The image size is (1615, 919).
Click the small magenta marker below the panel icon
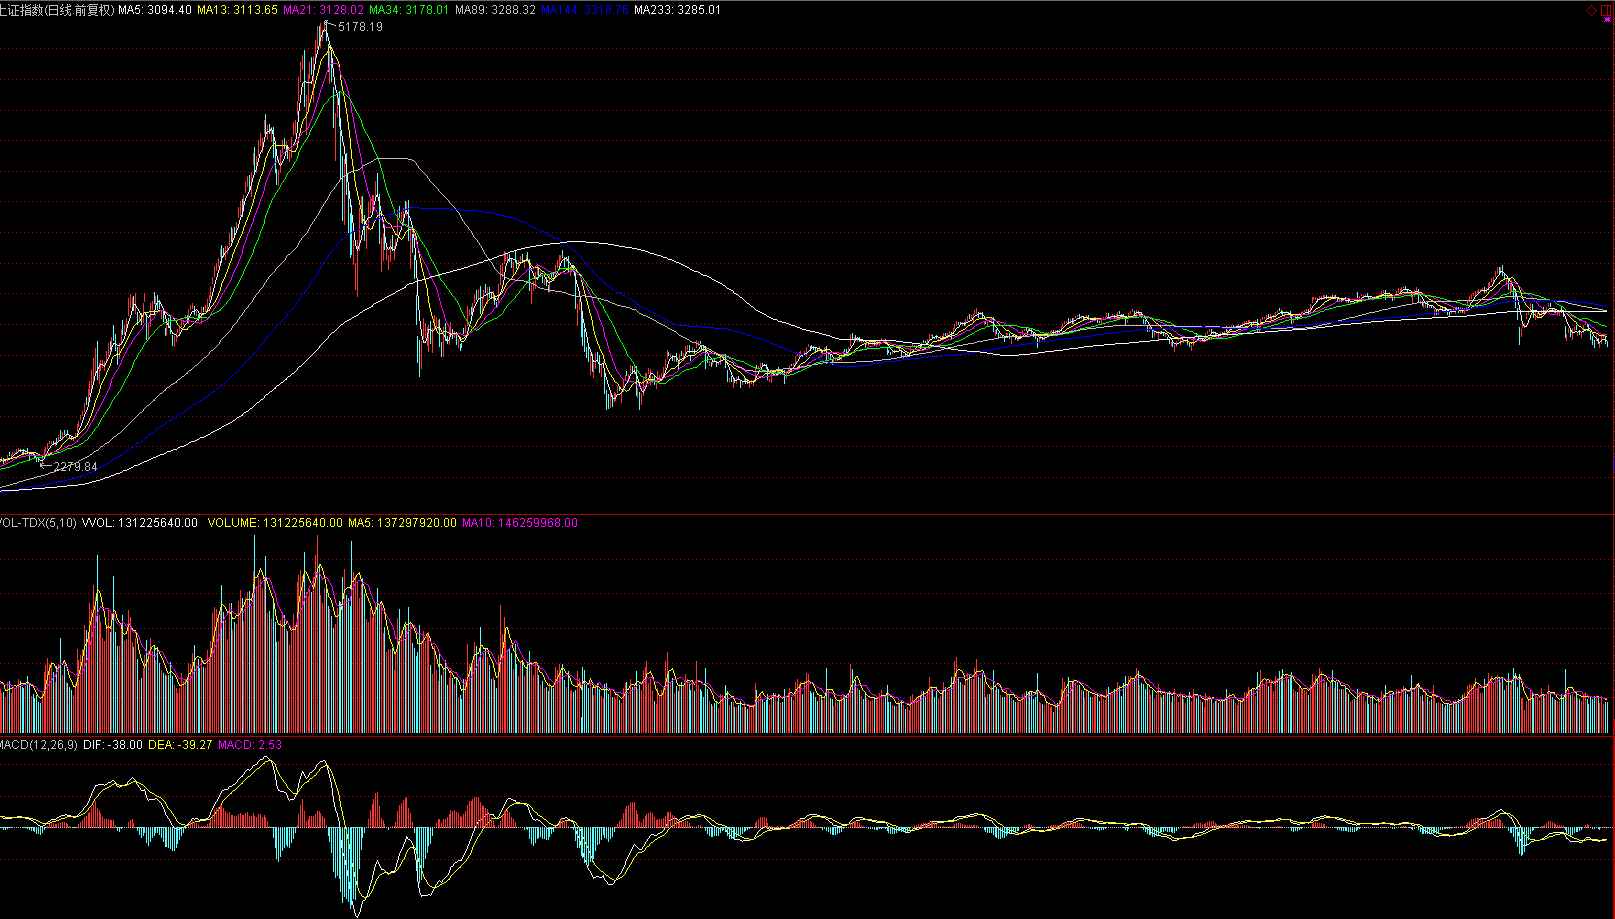pos(1607,20)
